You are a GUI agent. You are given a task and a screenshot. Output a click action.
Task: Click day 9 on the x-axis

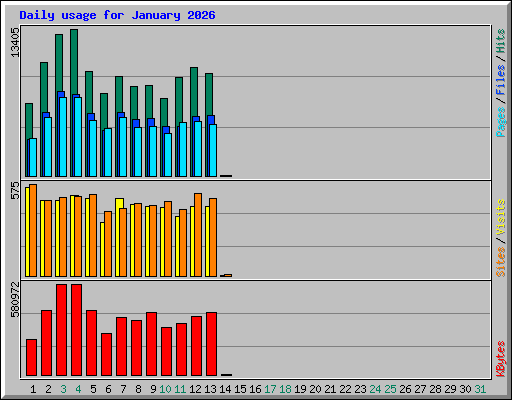click(153, 389)
